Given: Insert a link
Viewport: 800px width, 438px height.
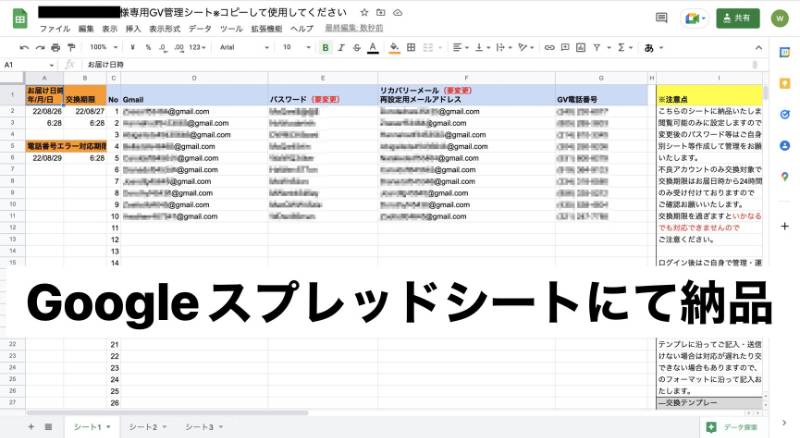Looking at the screenshot, I should click(x=549, y=47).
